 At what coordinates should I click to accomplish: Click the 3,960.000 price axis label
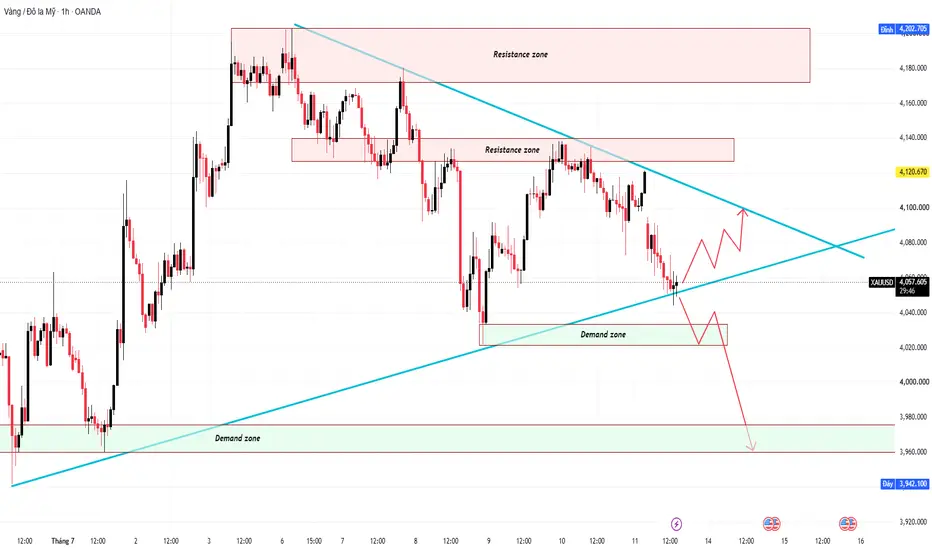[x=913, y=452]
